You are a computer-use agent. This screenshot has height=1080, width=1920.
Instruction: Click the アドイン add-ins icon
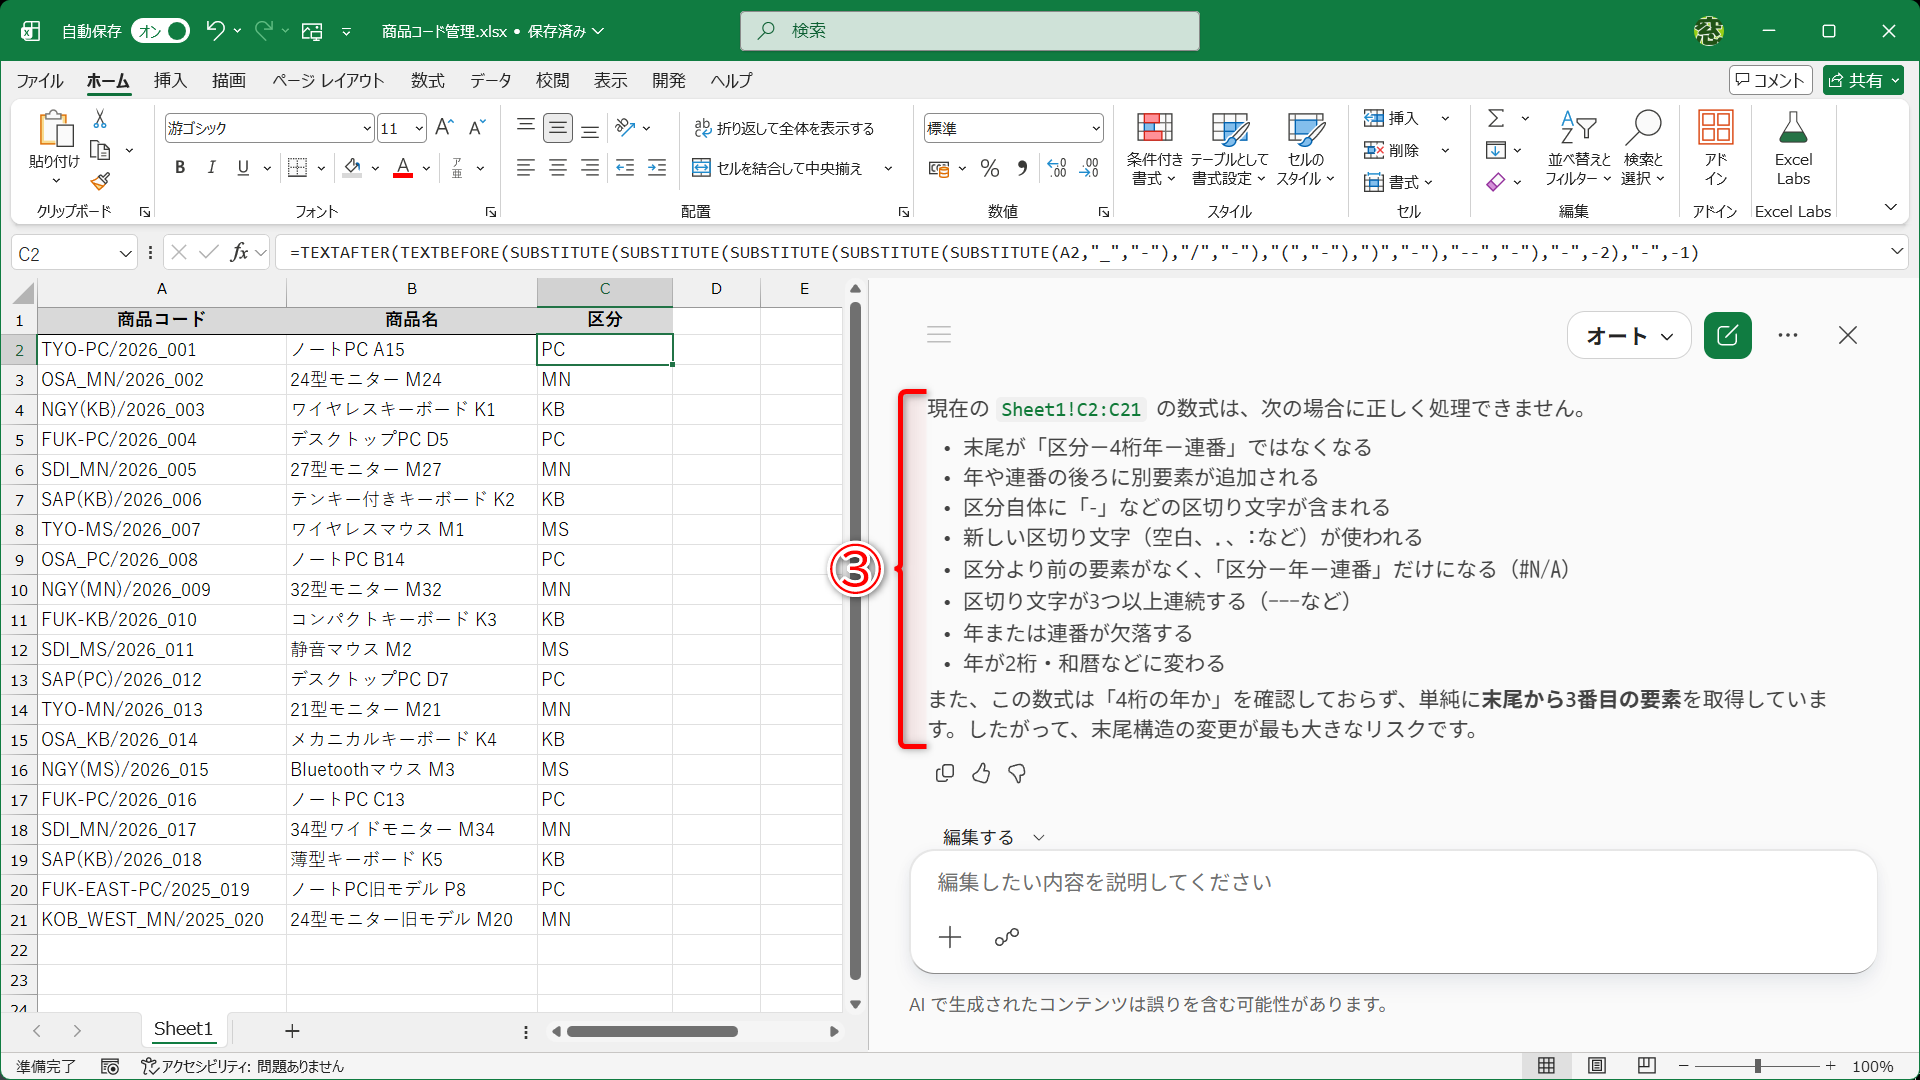tap(1716, 148)
